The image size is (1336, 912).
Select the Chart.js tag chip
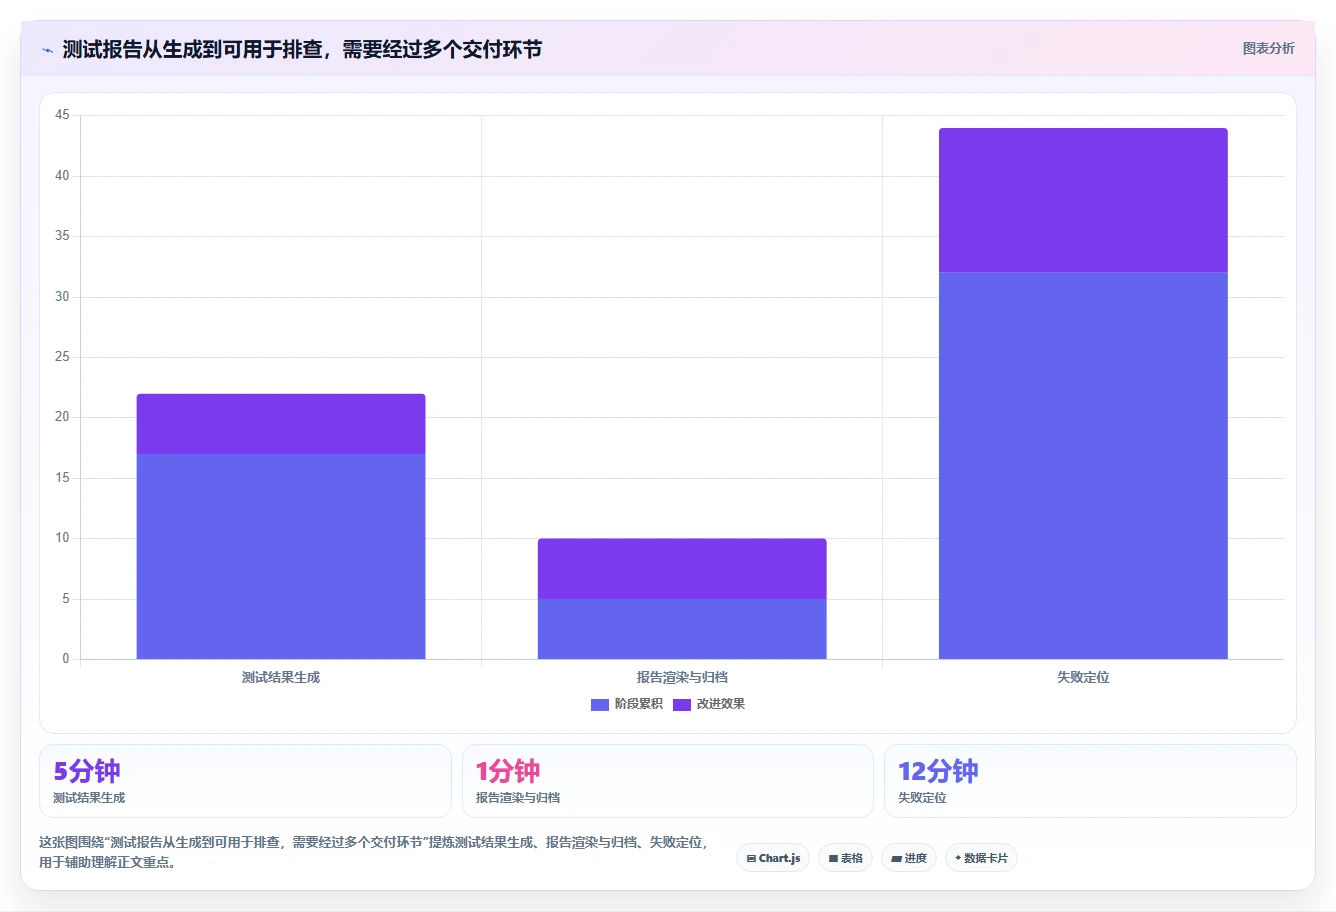pos(773,858)
